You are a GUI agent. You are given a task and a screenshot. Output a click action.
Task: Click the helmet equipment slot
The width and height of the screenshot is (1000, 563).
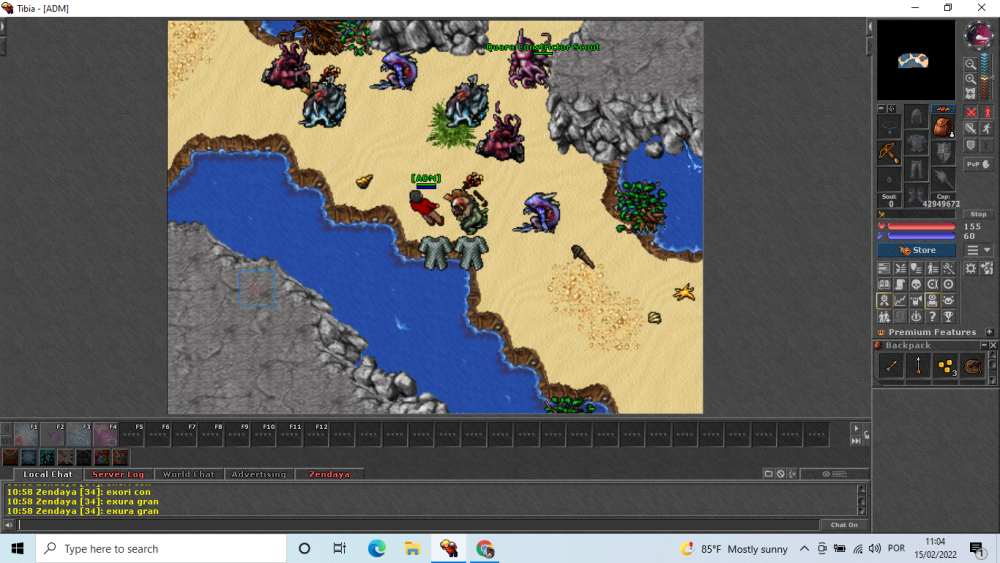tap(916, 117)
